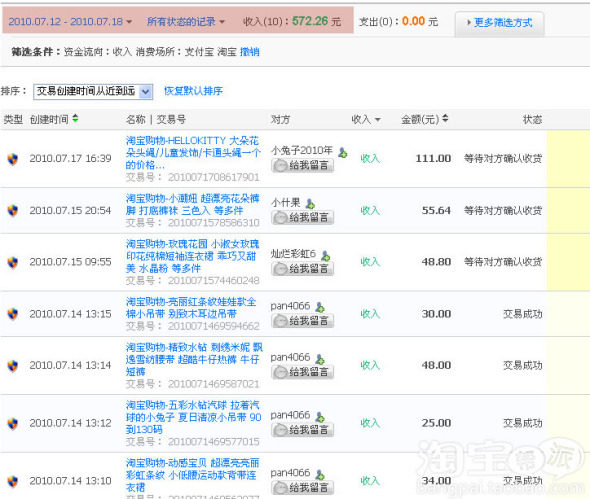
Task: Click counterparty name 灿烂彩虹6
Action: click(293, 254)
